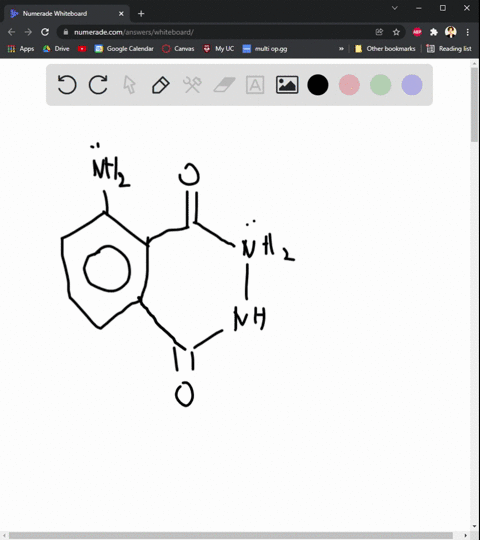Open the Drive bookmark
Image resolution: width=480 pixels, height=540 pixels.
pyautogui.click(x=56, y=49)
